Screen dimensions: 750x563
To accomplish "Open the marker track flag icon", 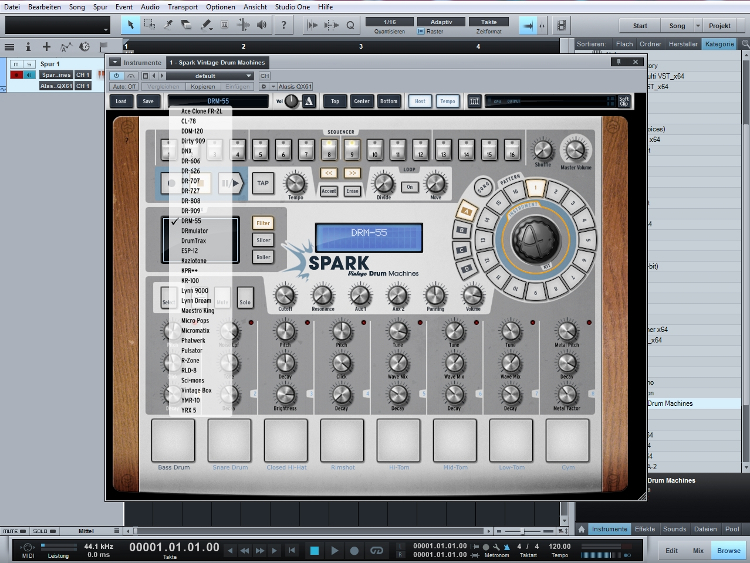I will tap(102, 47).
